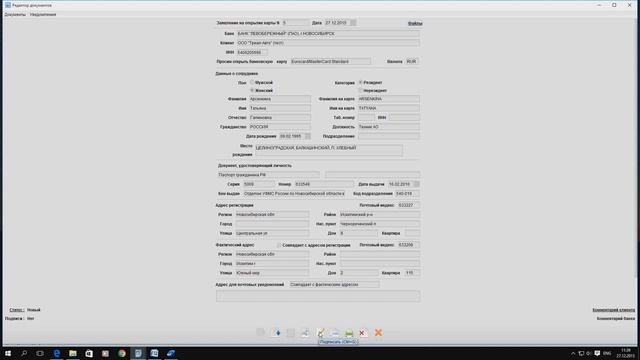Click the Отчество input field

pos(280,118)
